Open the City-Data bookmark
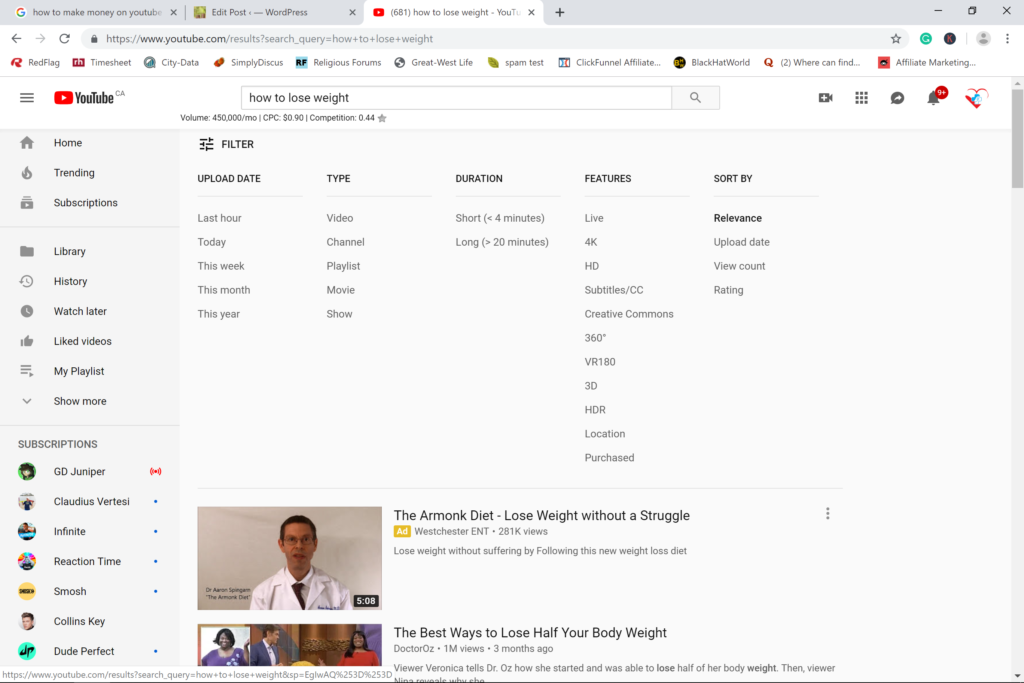The width and height of the screenshot is (1024, 683). (x=172, y=63)
